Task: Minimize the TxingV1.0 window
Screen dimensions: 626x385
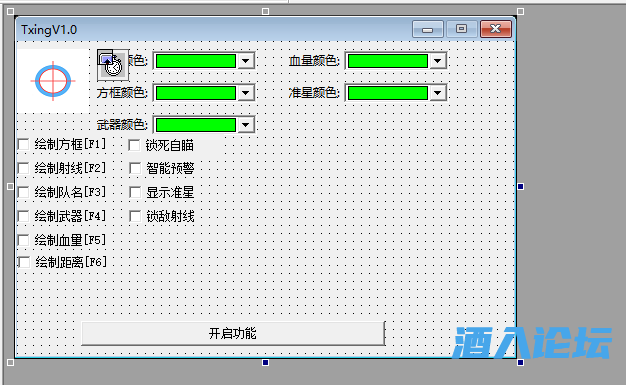Action: pyautogui.click(x=428, y=29)
